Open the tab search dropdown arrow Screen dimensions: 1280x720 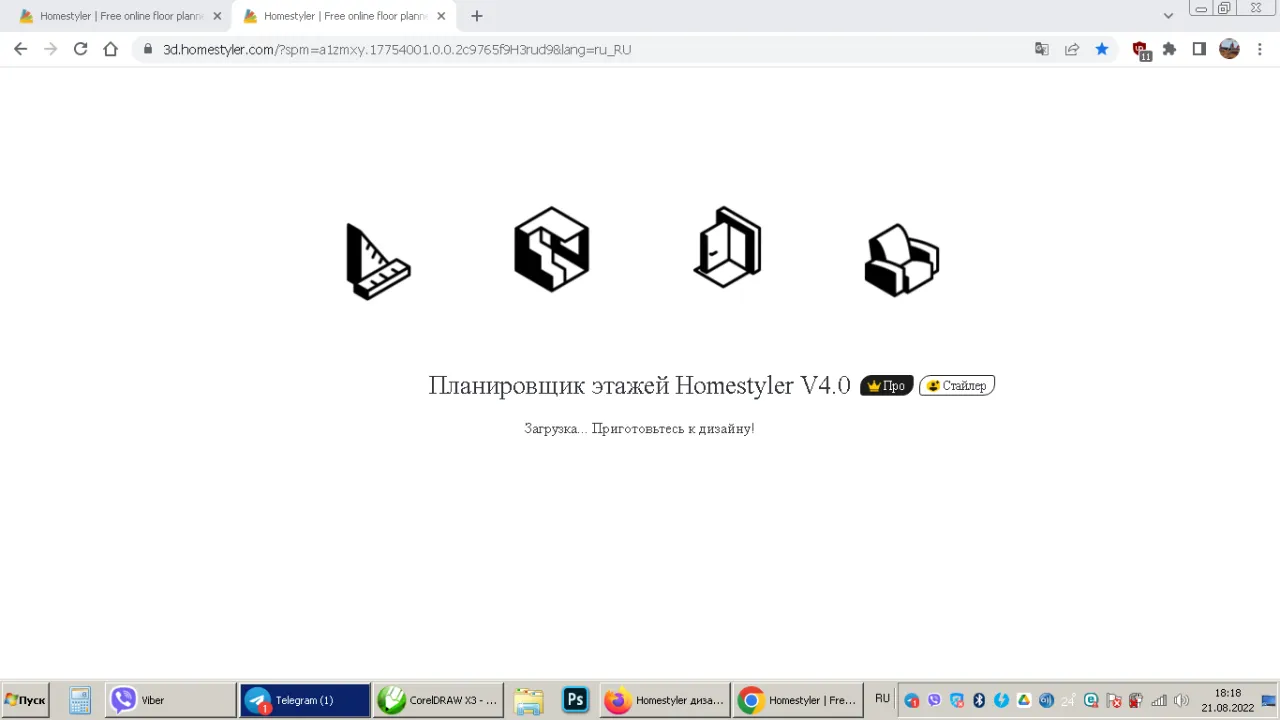pos(1168,16)
